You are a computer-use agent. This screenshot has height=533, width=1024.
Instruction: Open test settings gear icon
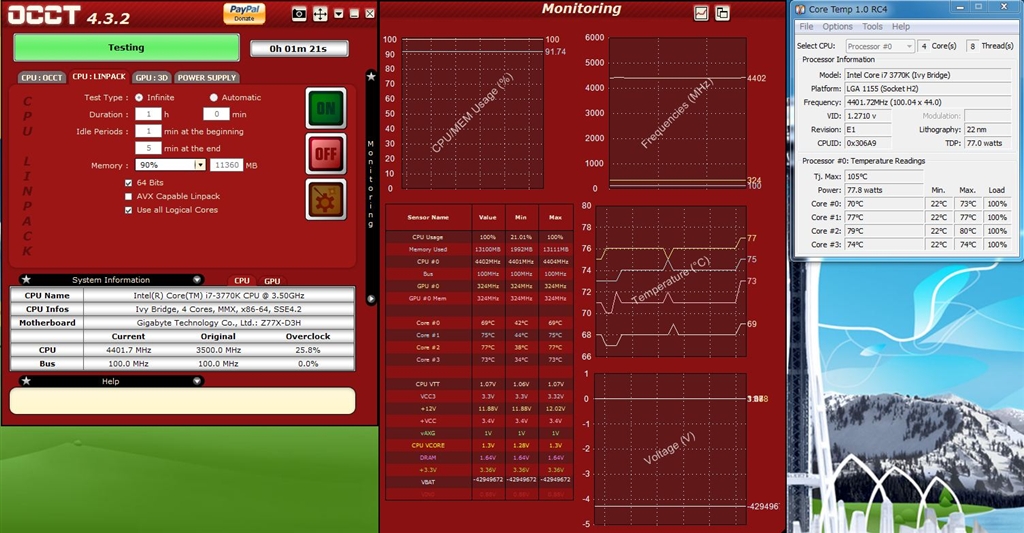click(x=326, y=199)
